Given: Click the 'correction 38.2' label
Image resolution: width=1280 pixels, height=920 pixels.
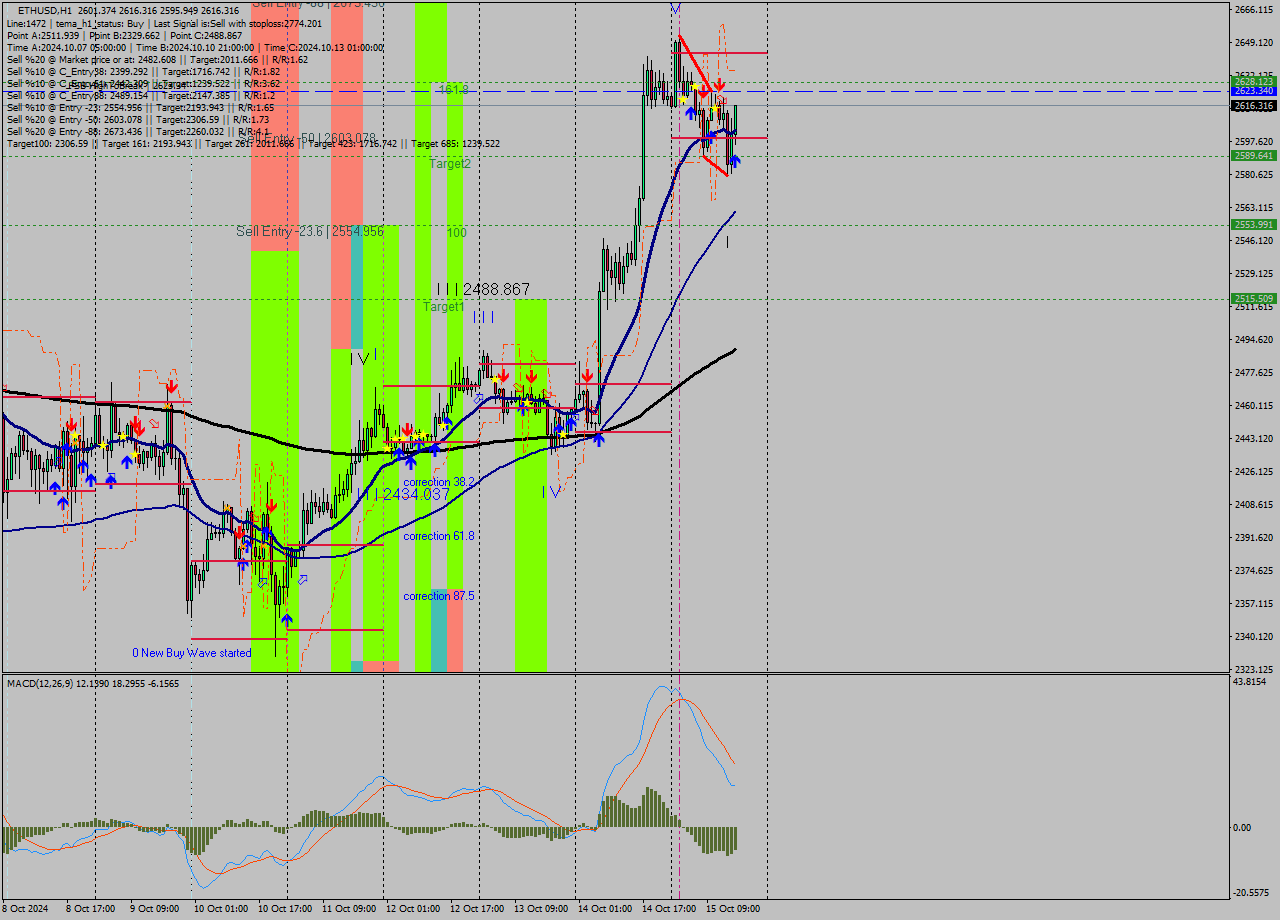Looking at the screenshot, I should (x=439, y=482).
